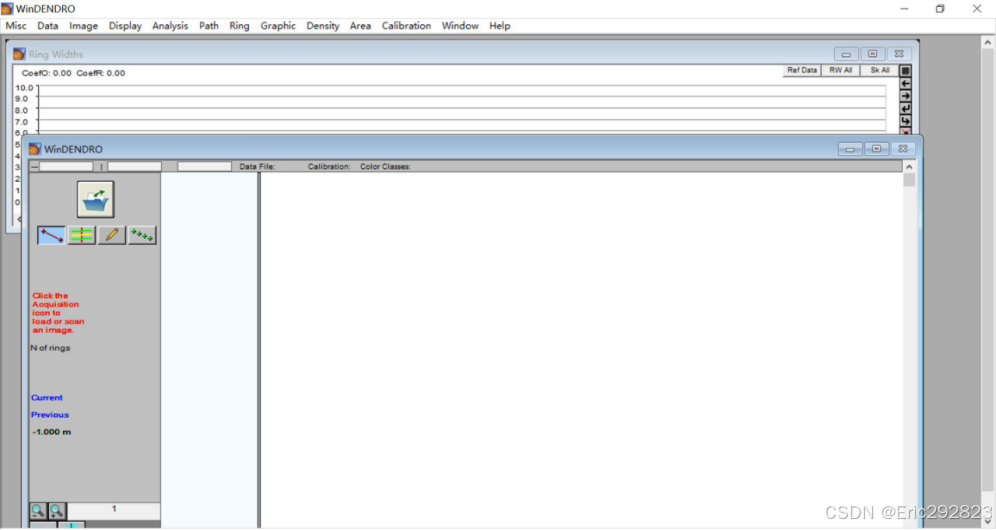996x530 pixels.
Task: Click the Acquisition folder icon to load an image
Action: (95, 199)
